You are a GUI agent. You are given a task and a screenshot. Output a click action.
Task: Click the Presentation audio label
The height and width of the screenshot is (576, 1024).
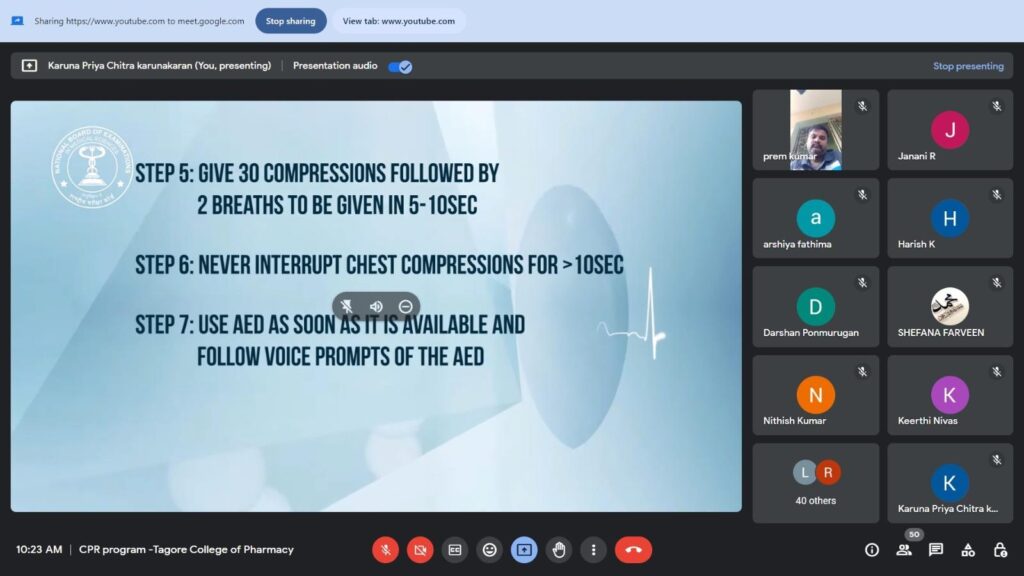coord(335,66)
